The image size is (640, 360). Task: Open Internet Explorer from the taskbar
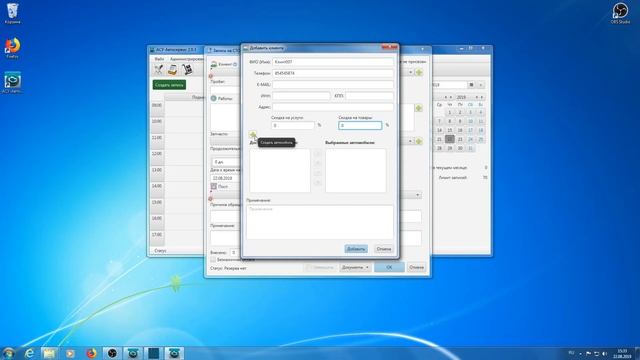(x=29, y=353)
